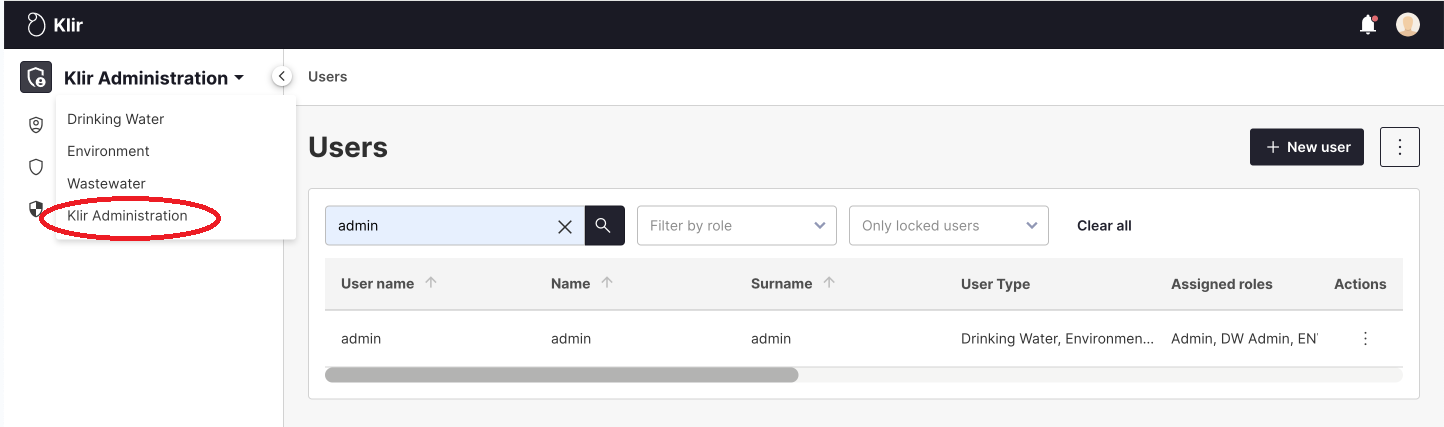
Task: Open the user avatar menu
Action: click(1408, 25)
